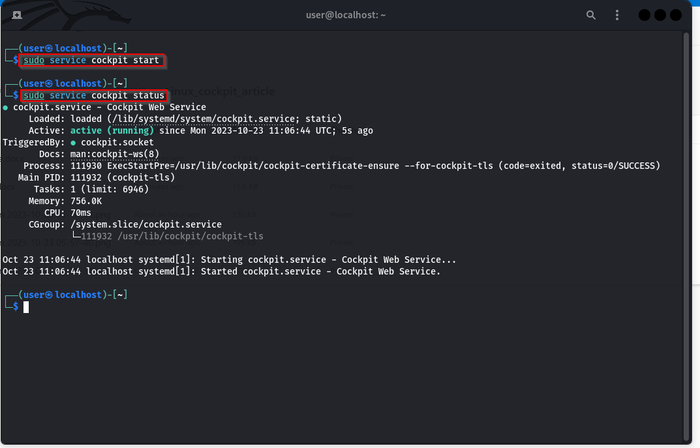Close the terminal window
This screenshot has height=448, width=700.
pyautogui.click(x=675, y=16)
